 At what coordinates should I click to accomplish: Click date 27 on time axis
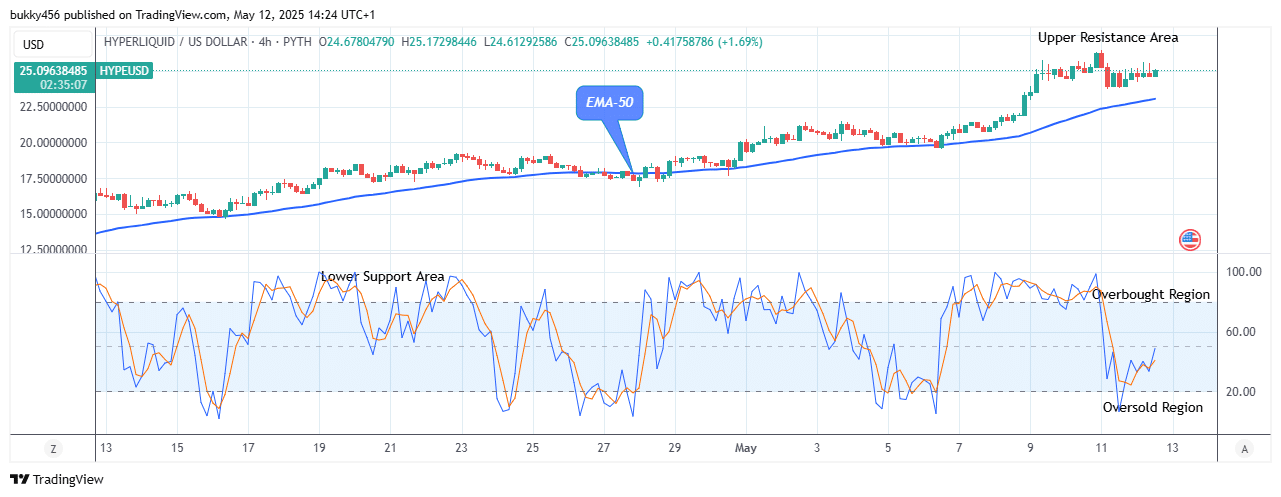coord(603,448)
